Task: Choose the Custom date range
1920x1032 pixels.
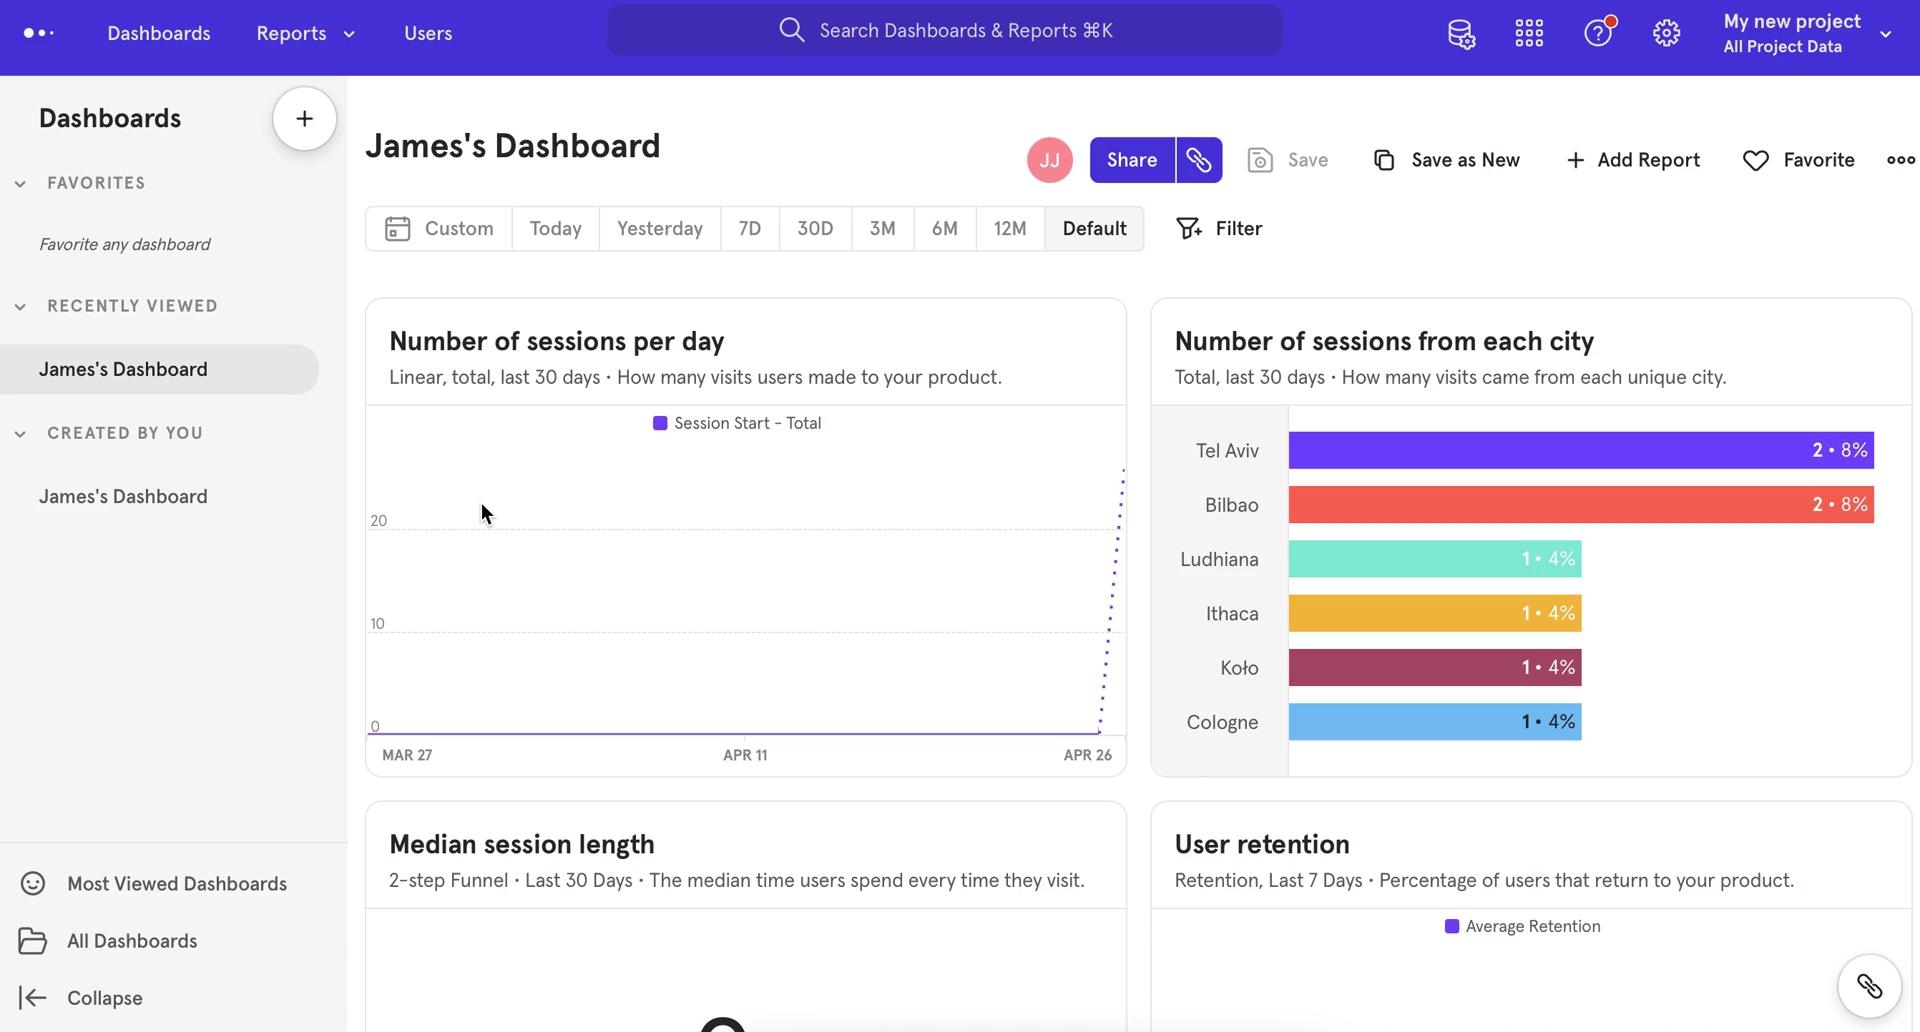Action: tap(439, 229)
